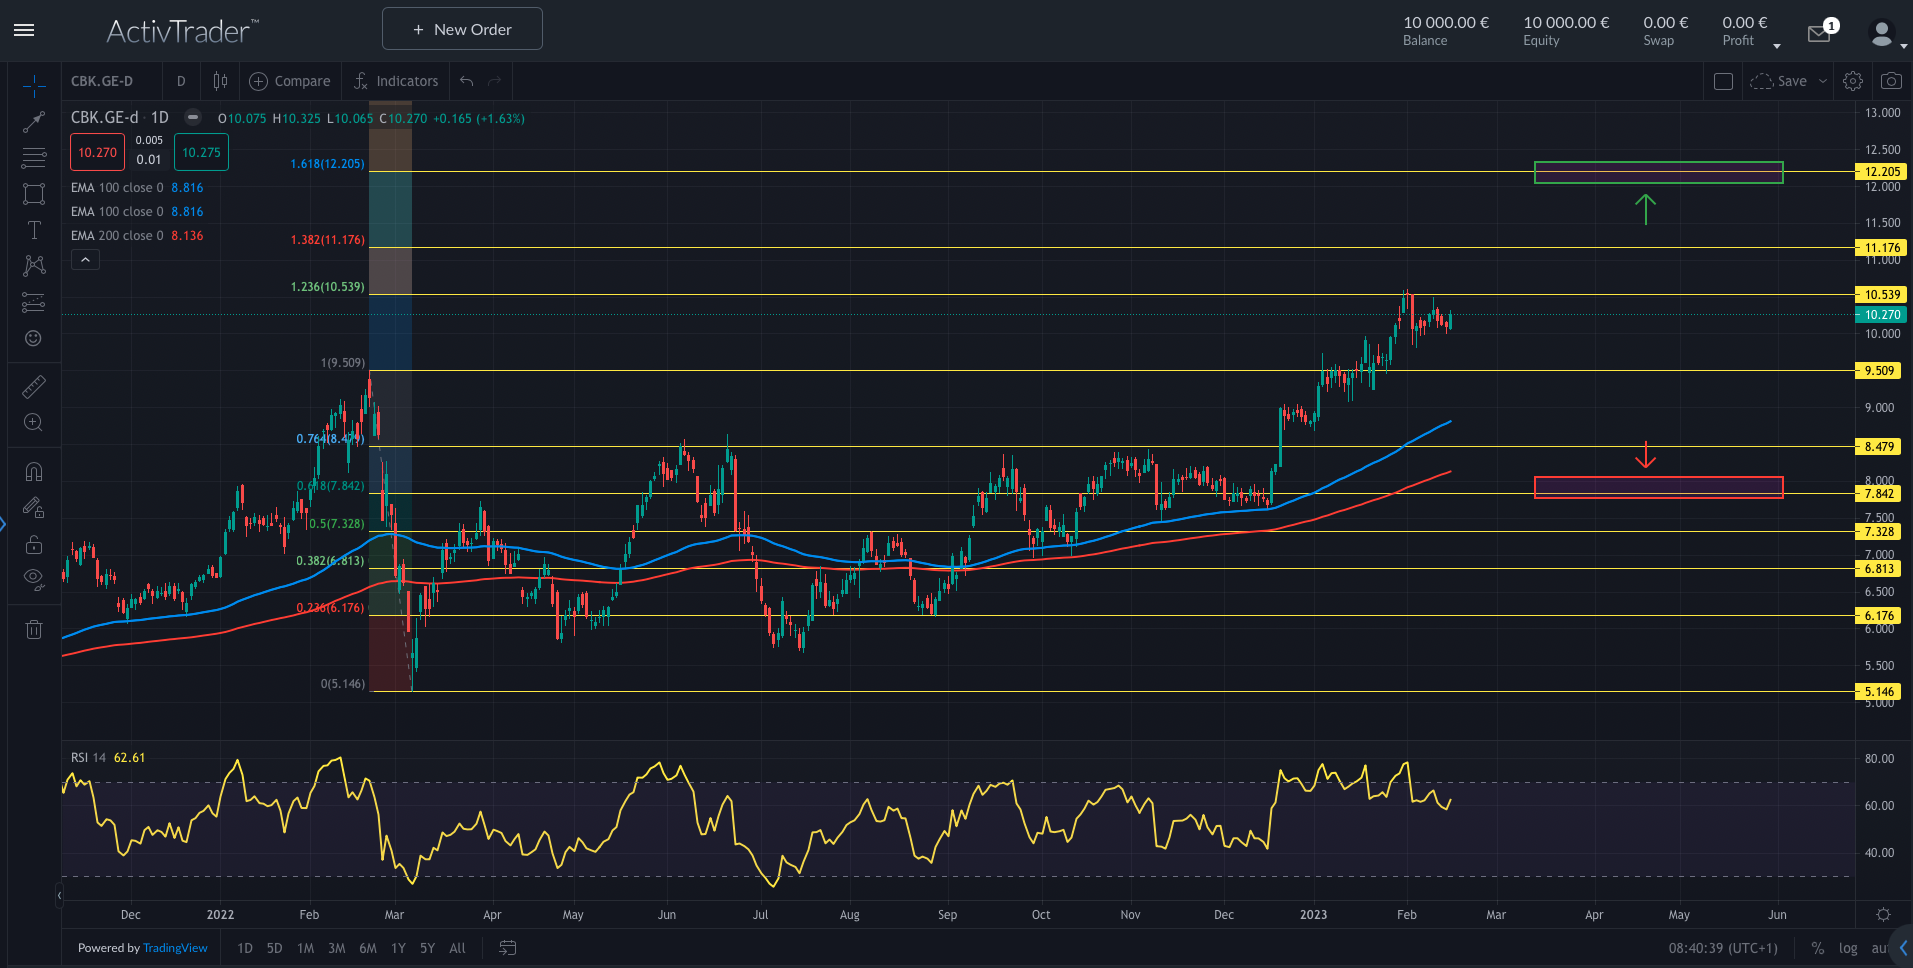Take a chart snapshot with camera icon
The width and height of the screenshot is (1913, 968).
click(x=1890, y=81)
